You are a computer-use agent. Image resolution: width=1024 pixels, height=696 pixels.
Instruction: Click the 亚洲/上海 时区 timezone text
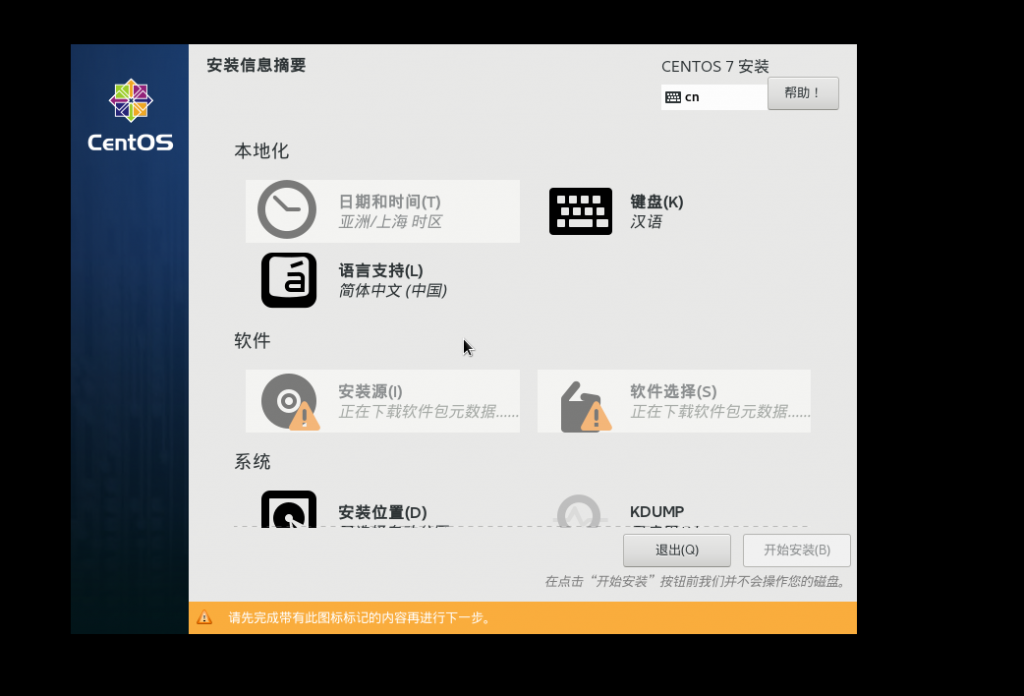tap(391, 222)
